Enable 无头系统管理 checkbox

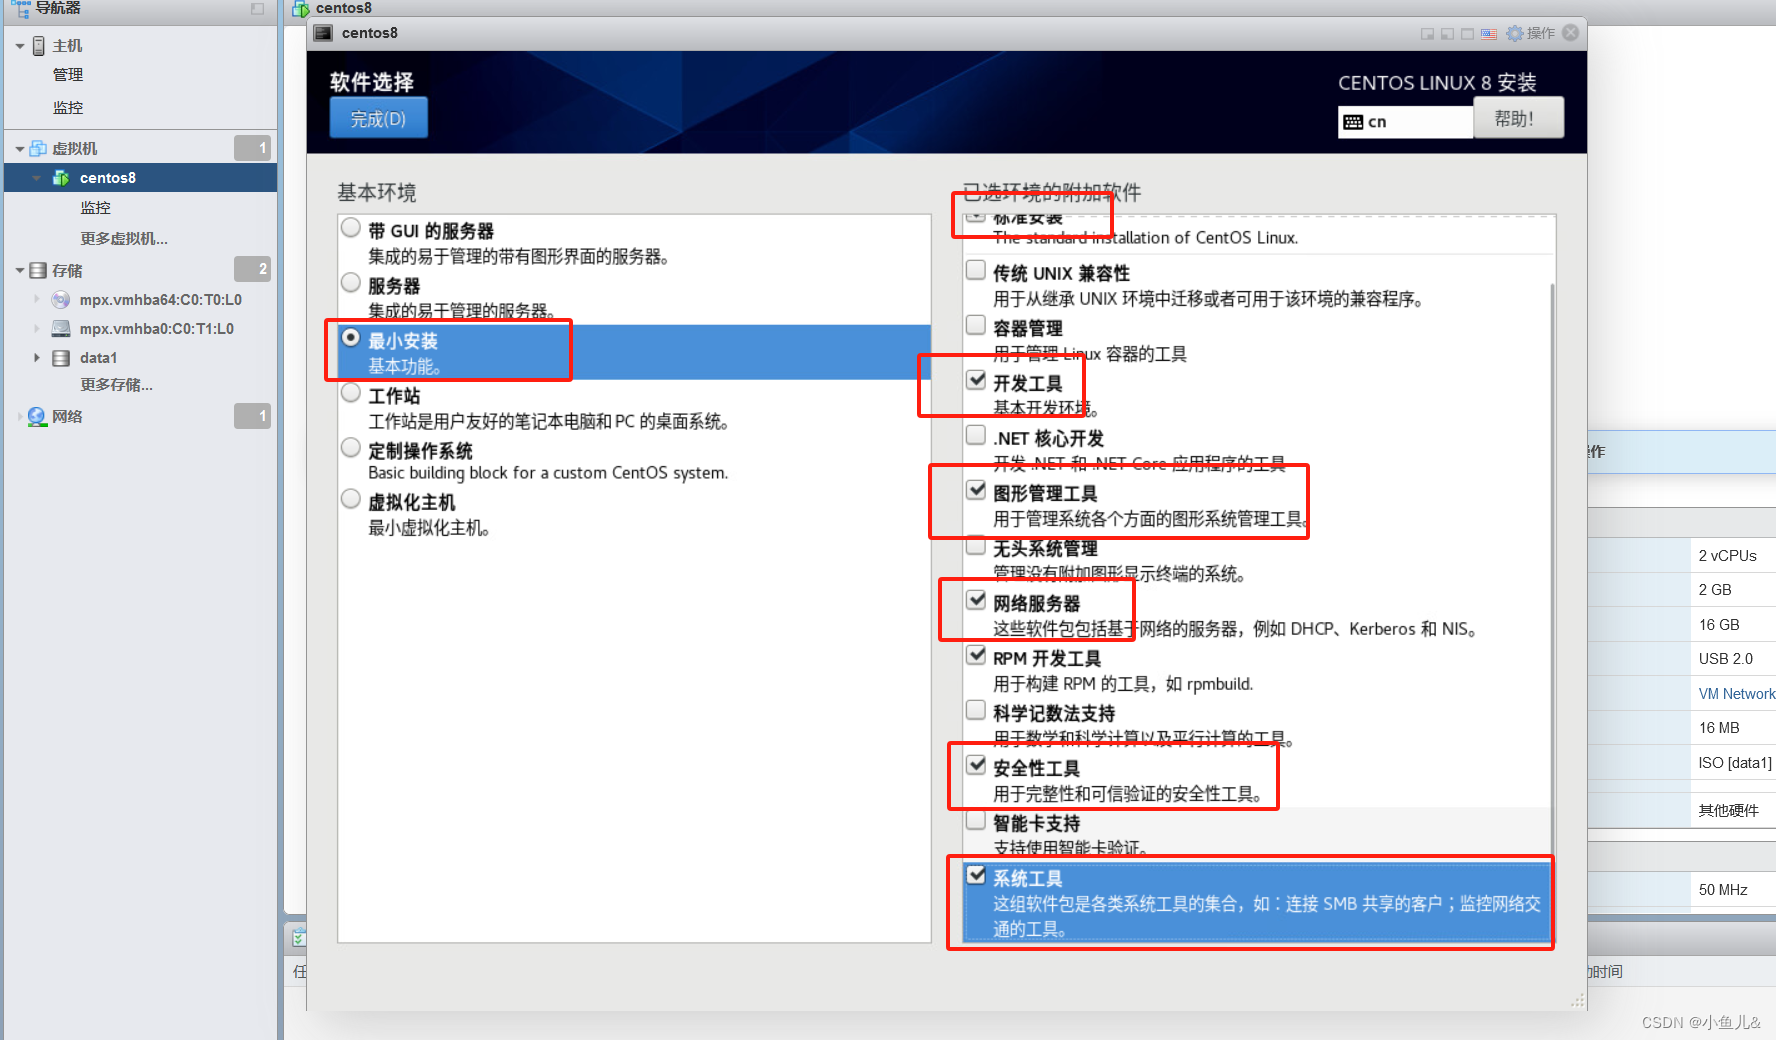[x=976, y=545]
